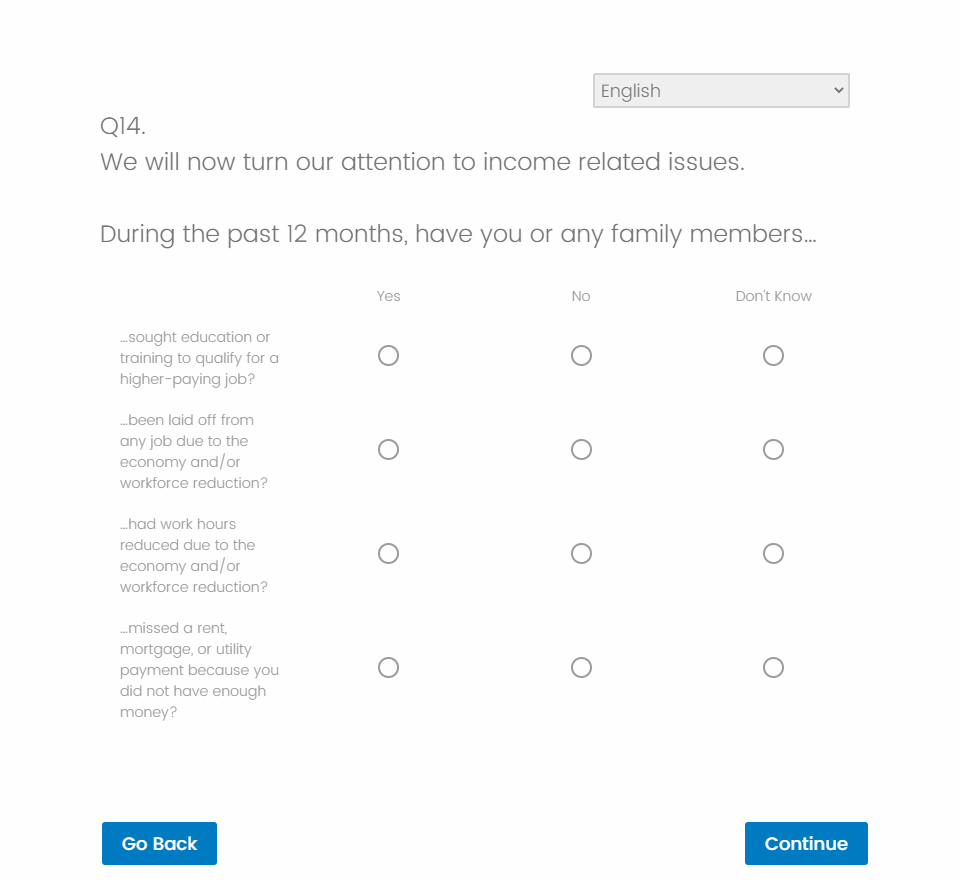The image size is (960, 880).
Task: Mark Yes for been laid off from job
Action: [x=389, y=450]
